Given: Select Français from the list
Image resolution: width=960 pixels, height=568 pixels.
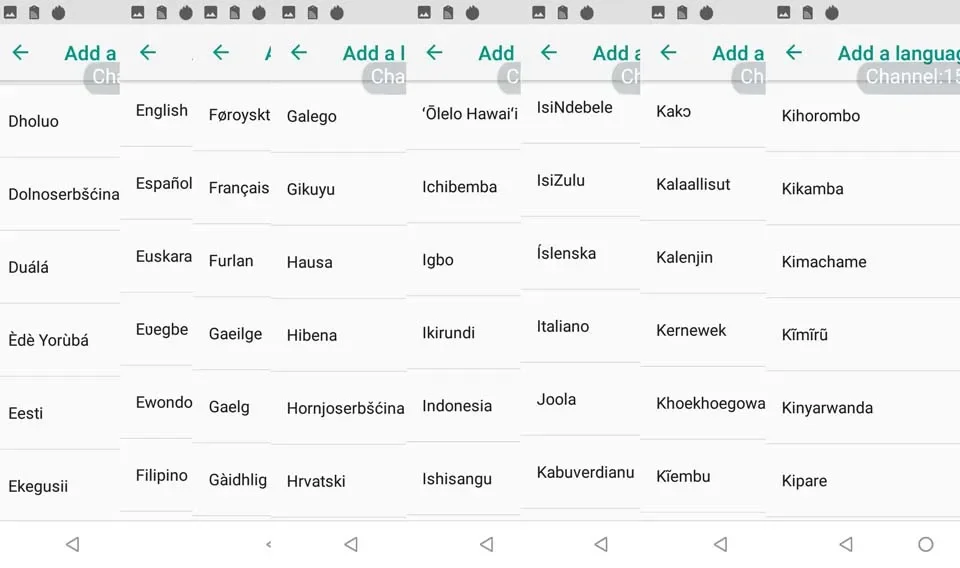Looking at the screenshot, I should (x=231, y=187).
